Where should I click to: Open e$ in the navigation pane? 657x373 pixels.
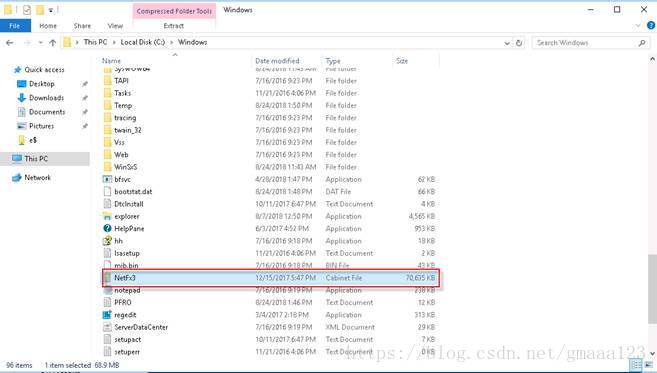tap(33, 140)
